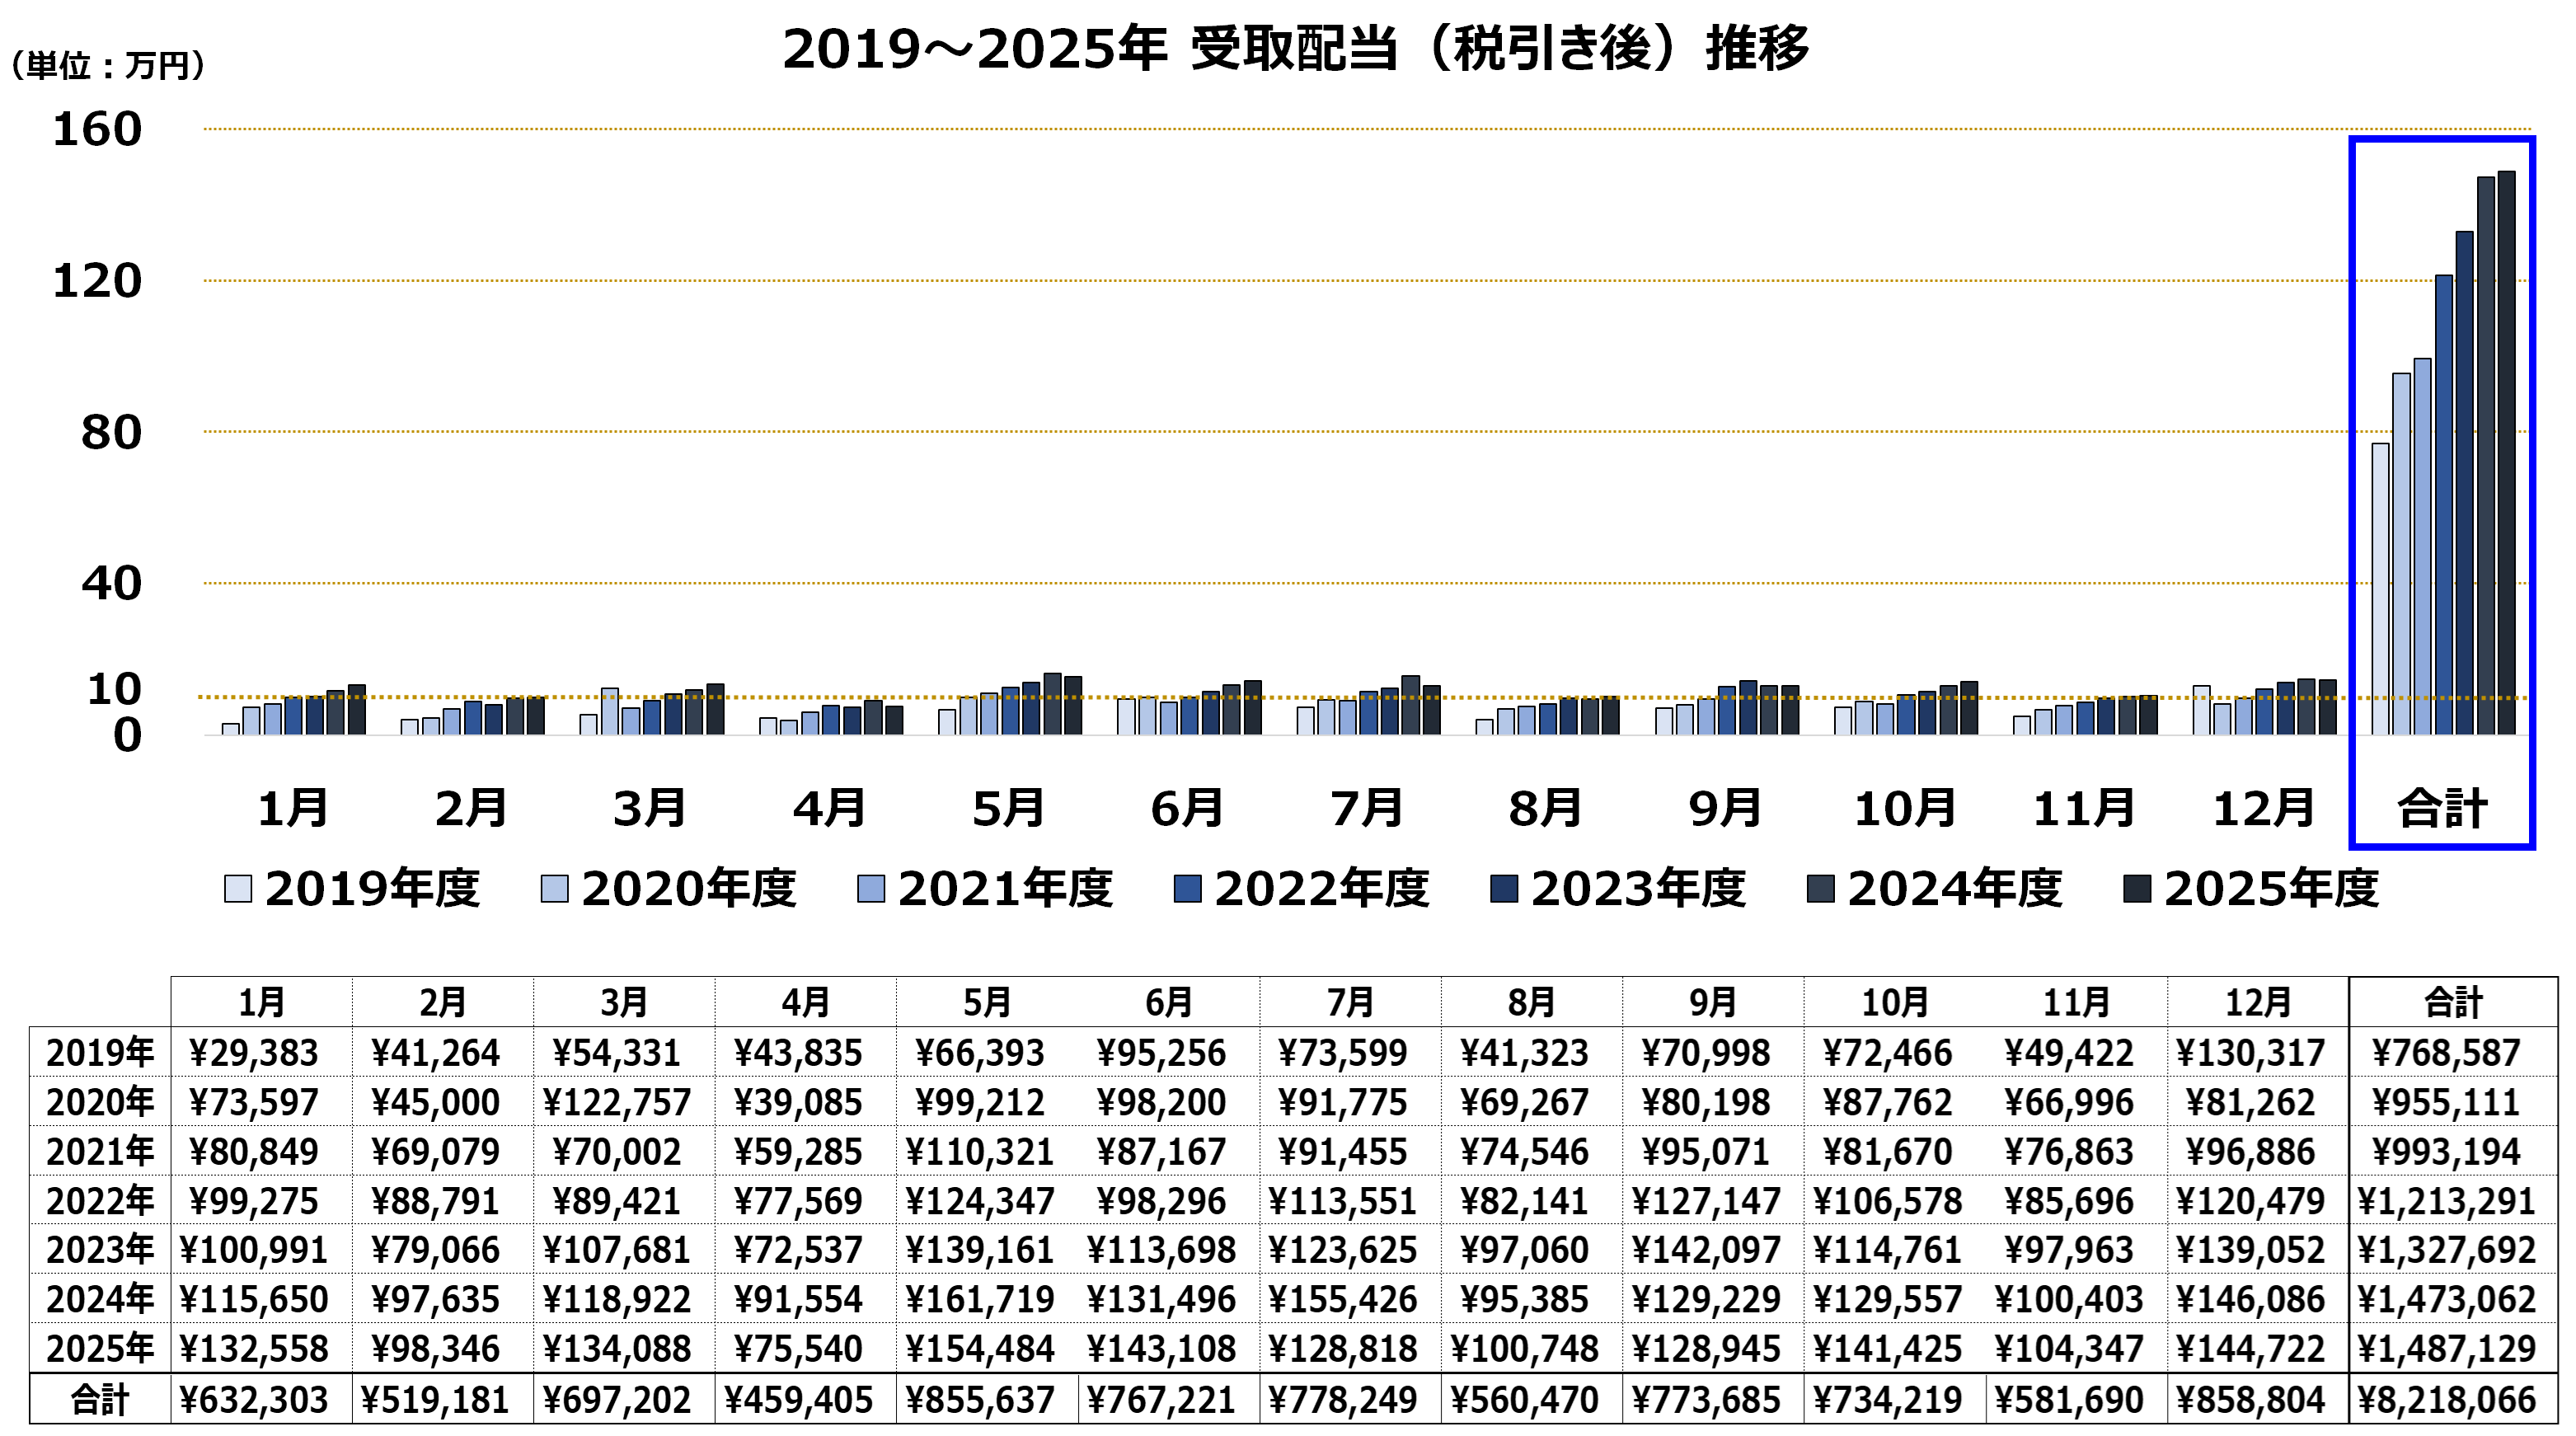Click the 2025年度 legend color swatch

2137,888
